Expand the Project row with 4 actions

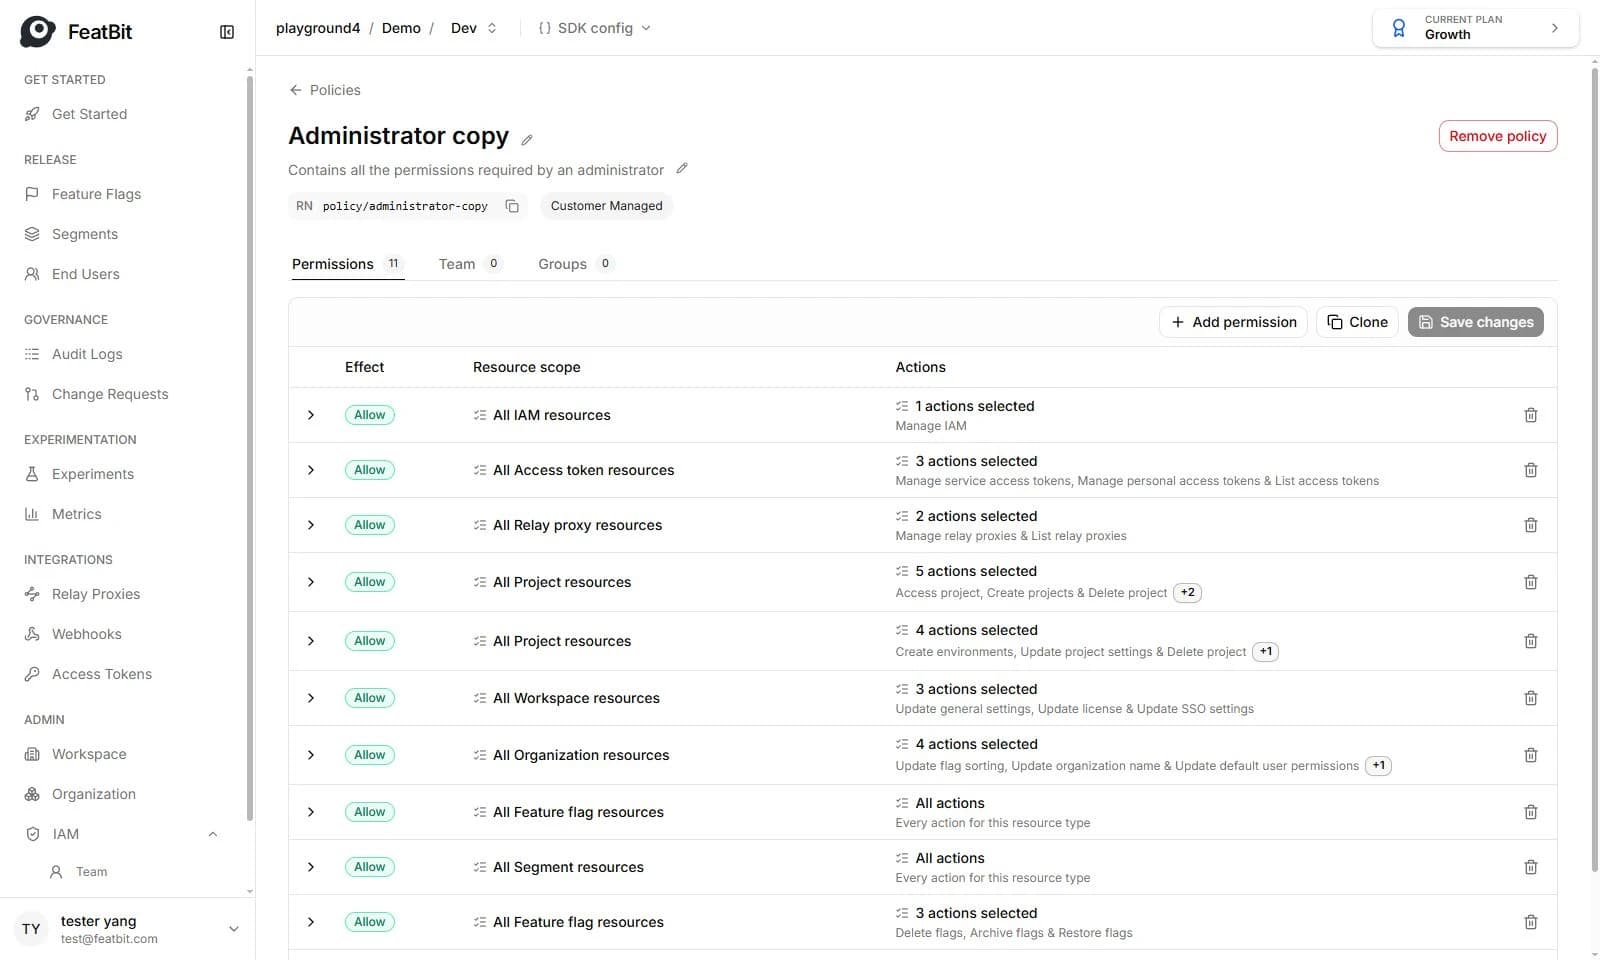311,641
